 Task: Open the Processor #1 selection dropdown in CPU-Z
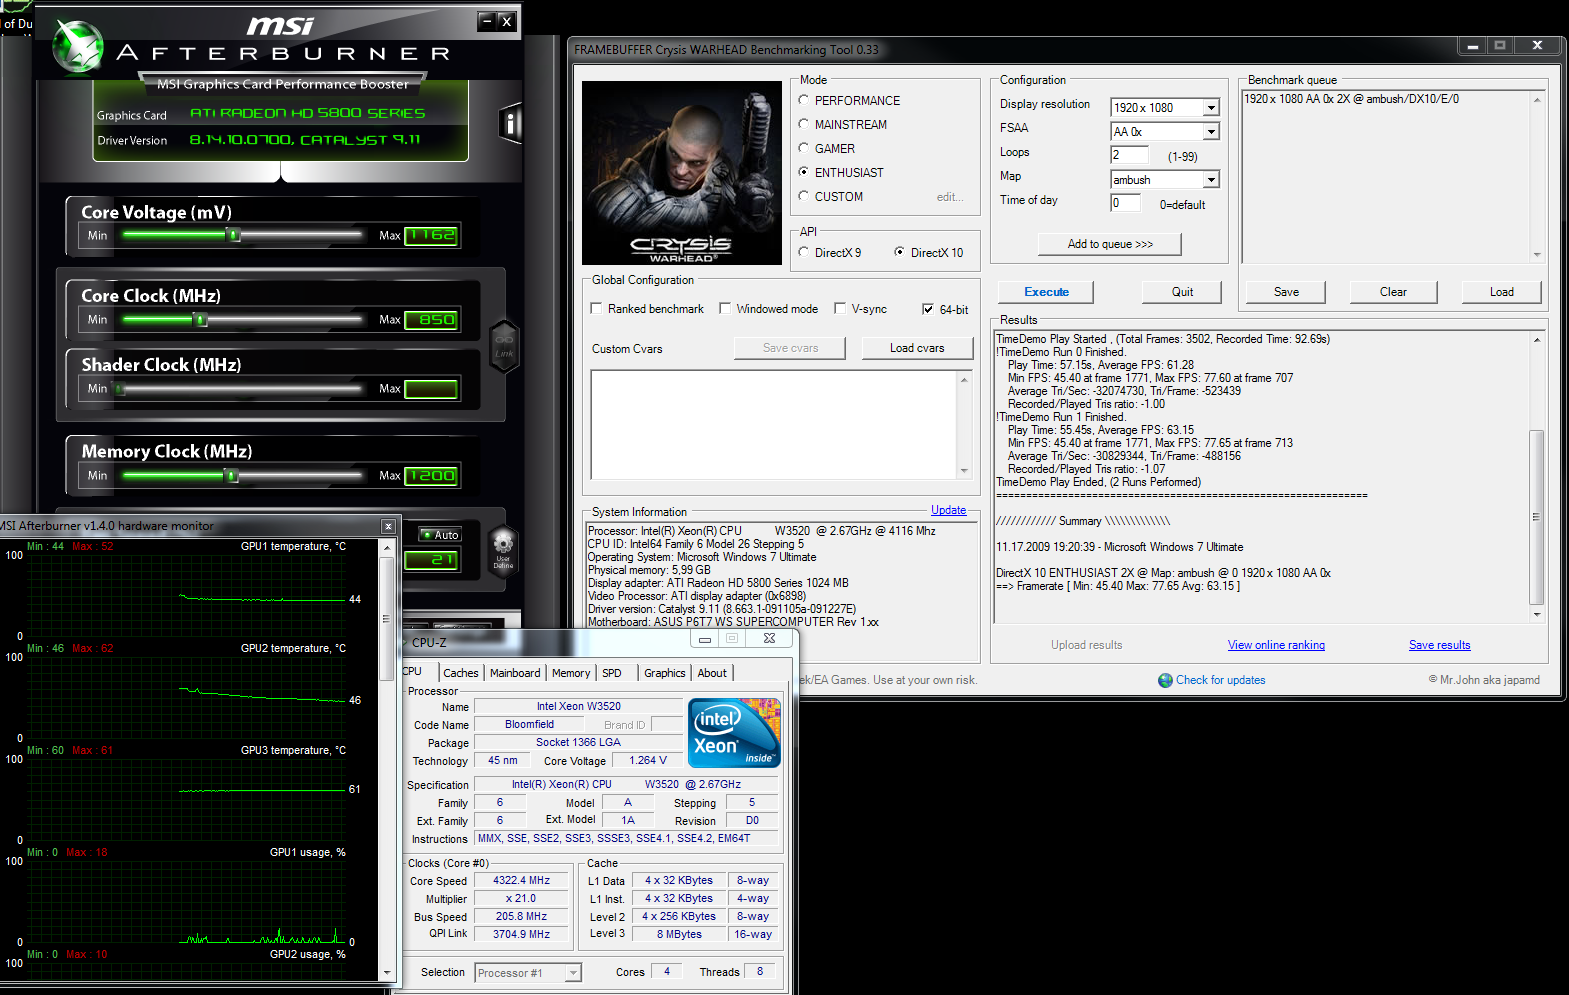pyautogui.click(x=573, y=972)
